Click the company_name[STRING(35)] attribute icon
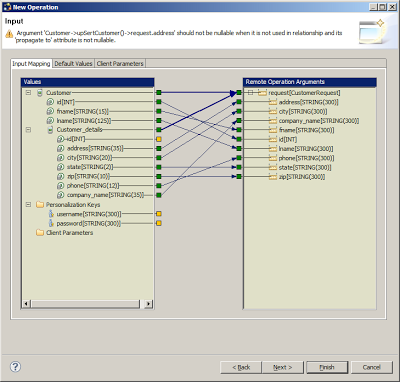400x382 pixels. pos(60,195)
